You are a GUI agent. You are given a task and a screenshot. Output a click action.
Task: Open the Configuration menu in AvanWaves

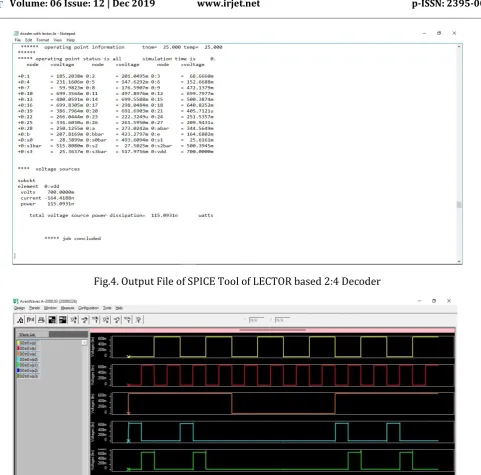point(88,308)
